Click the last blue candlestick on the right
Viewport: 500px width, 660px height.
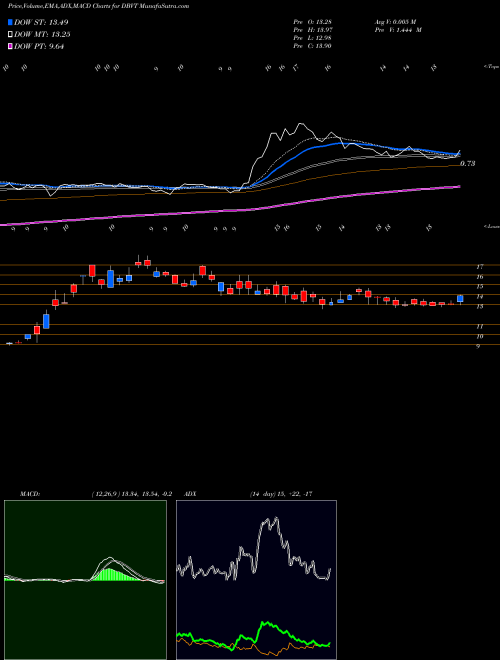click(x=460, y=298)
